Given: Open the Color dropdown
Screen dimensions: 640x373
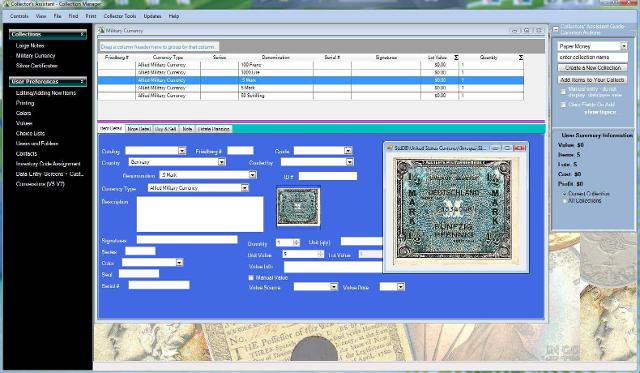Looking at the screenshot, I should click(179, 263).
